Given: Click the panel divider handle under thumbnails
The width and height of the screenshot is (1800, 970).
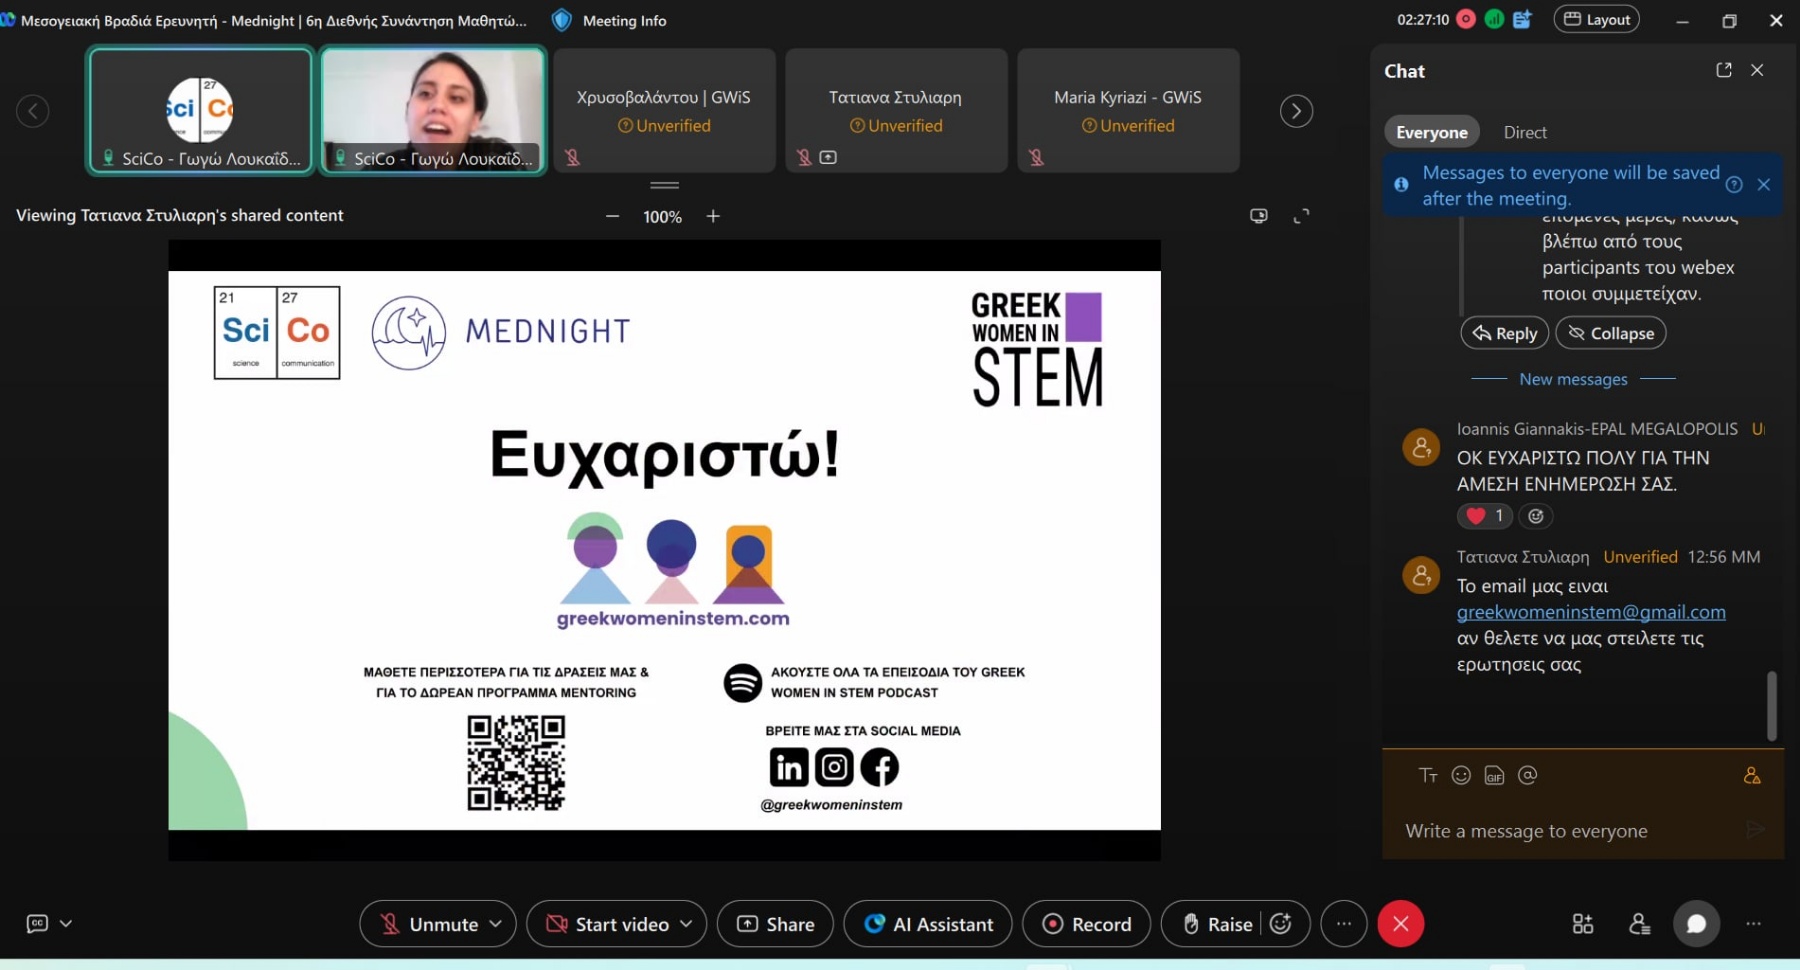Looking at the screenshot, I should coord(664,185).
